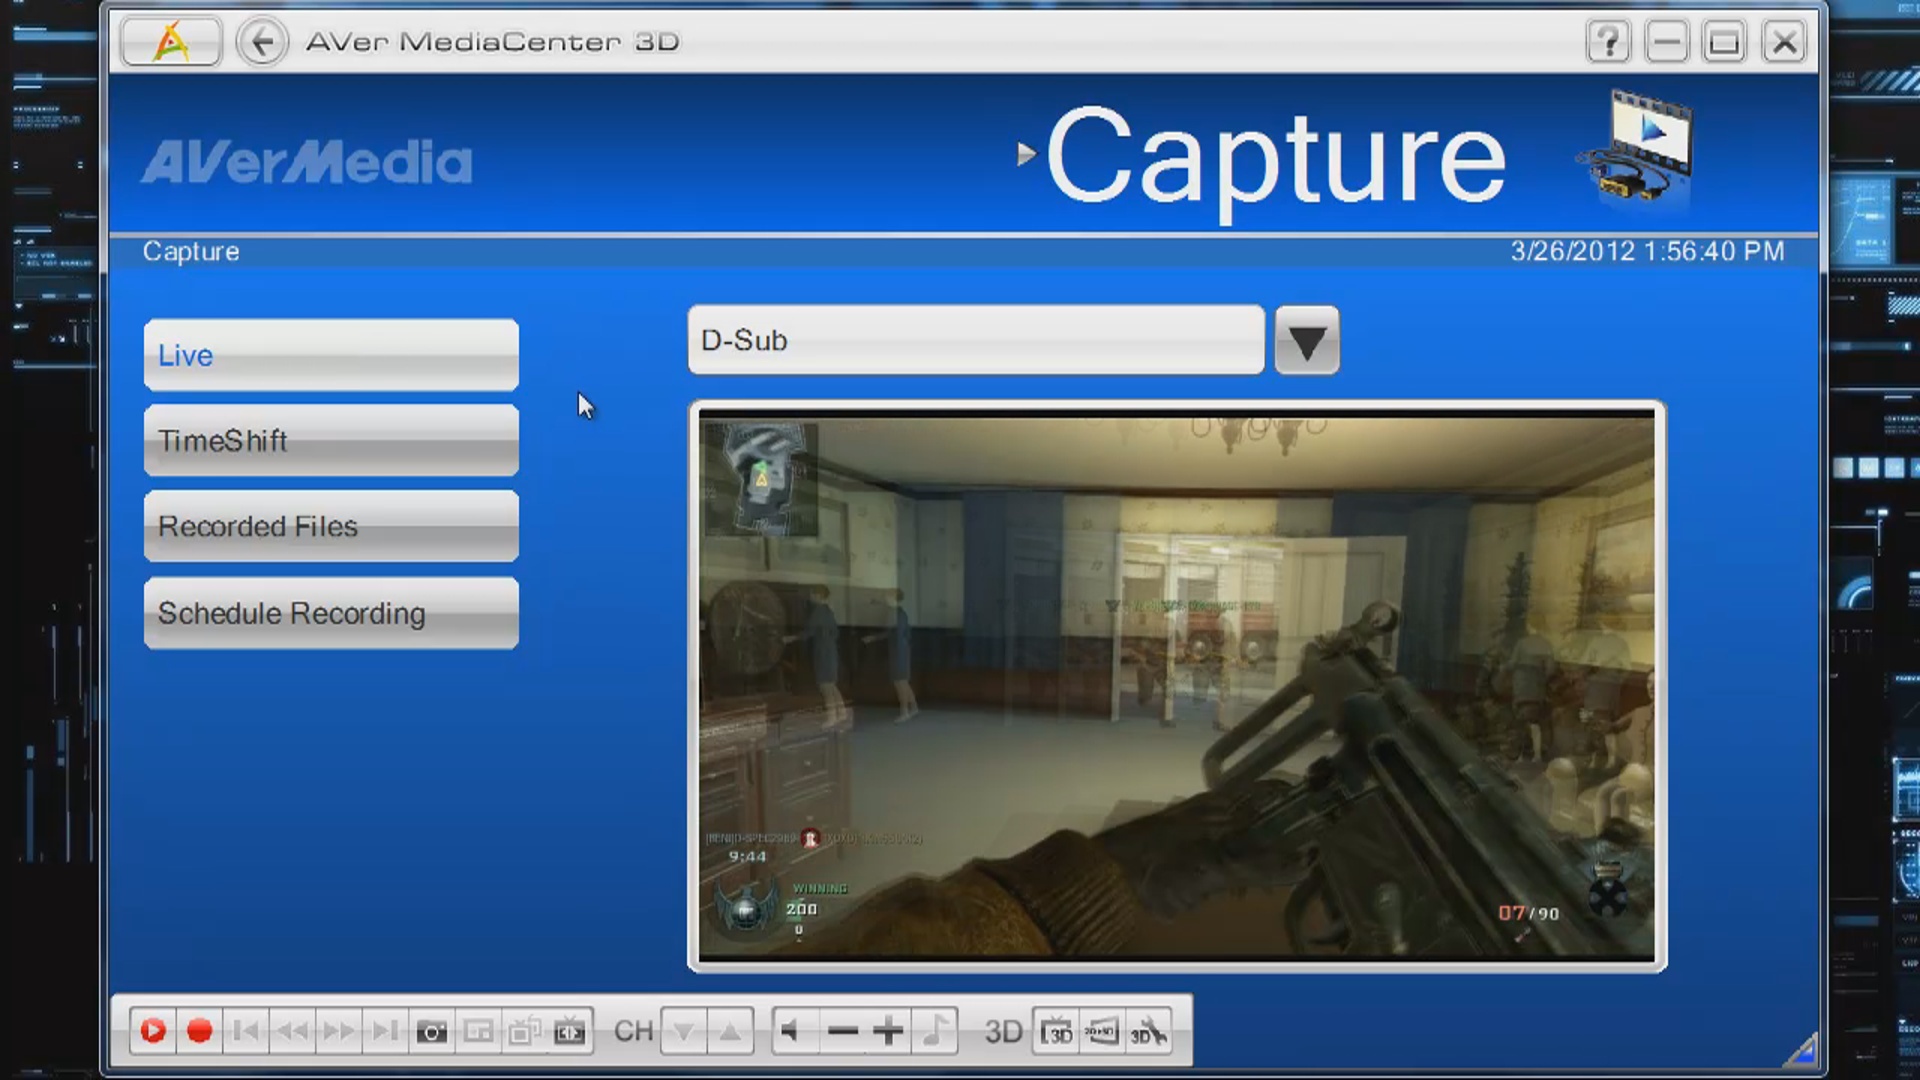This screenshot has height=1080, width=1920.
Task: Open 3D settings with wrench icon
Action: (1148, 1032)
